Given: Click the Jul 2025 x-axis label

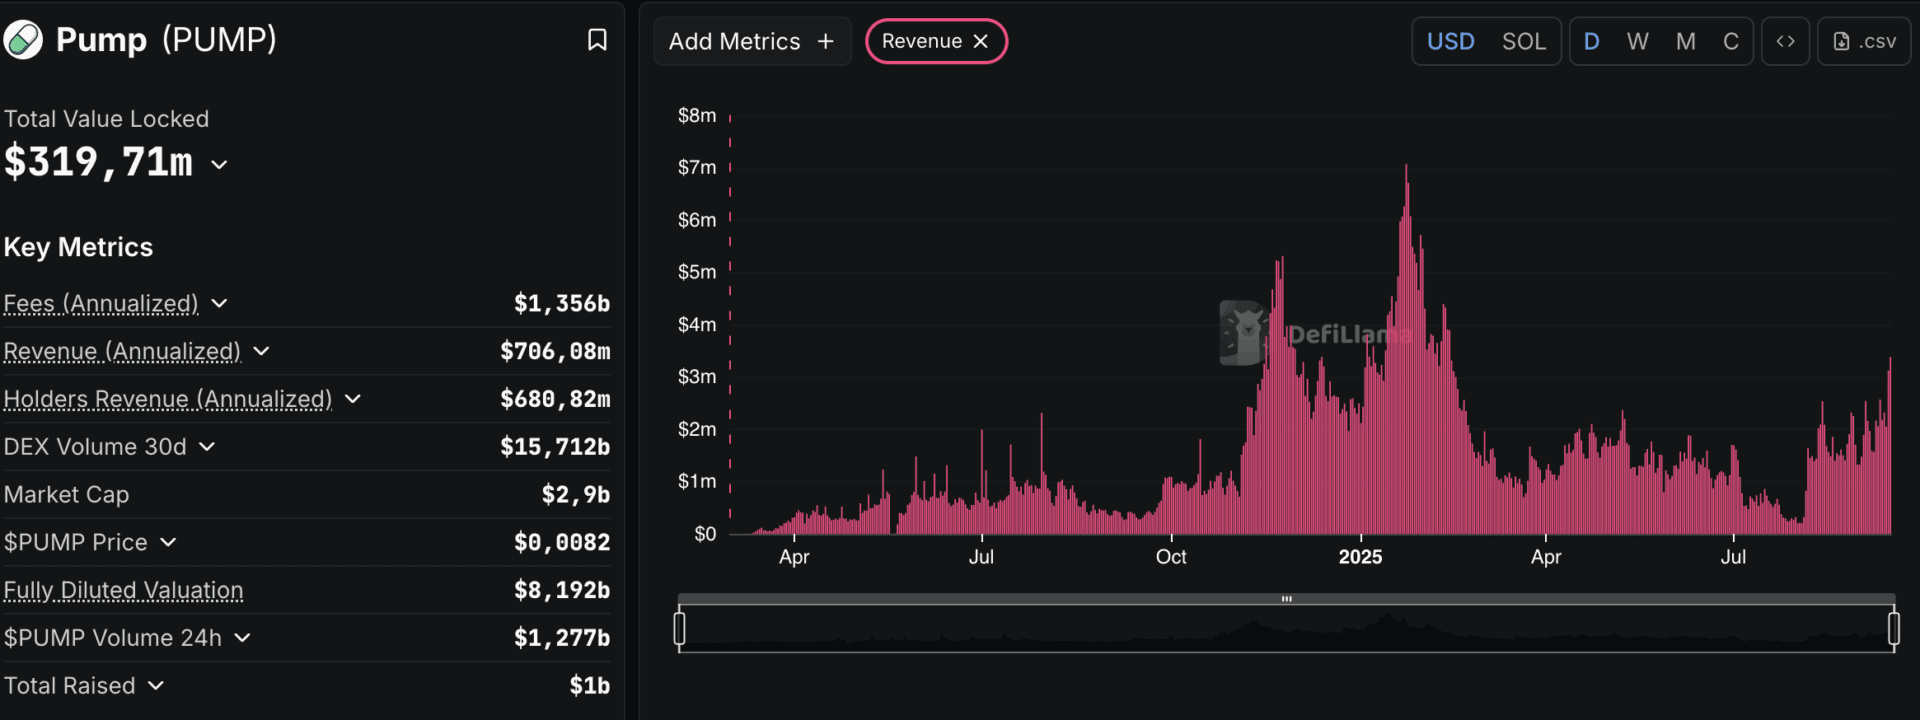Looking at the screenshot, I should coord(1733,557).
